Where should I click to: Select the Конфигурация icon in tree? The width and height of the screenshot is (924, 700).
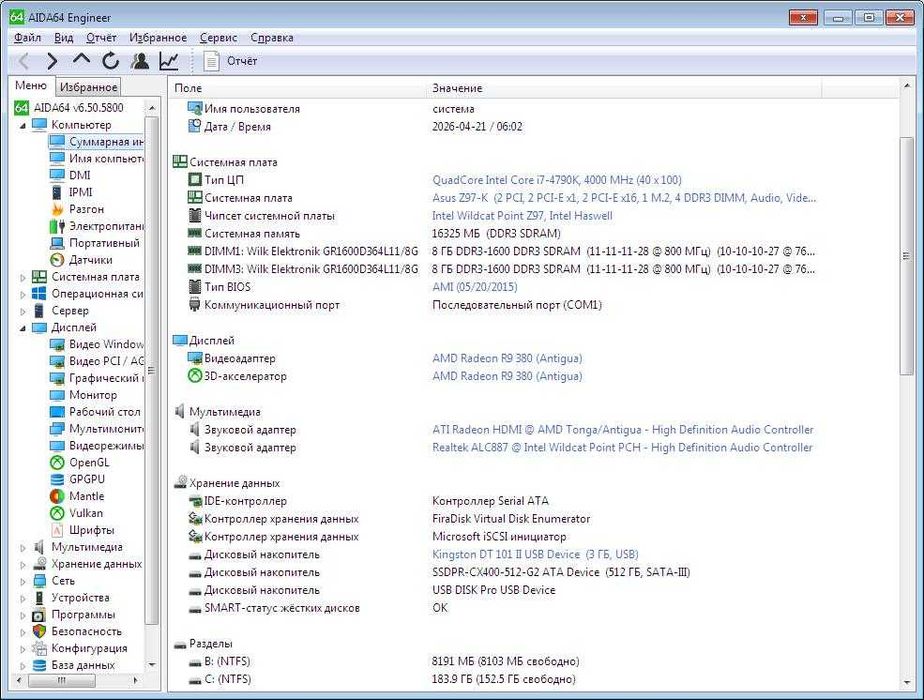pyautogui.click(x=39, y=649)
